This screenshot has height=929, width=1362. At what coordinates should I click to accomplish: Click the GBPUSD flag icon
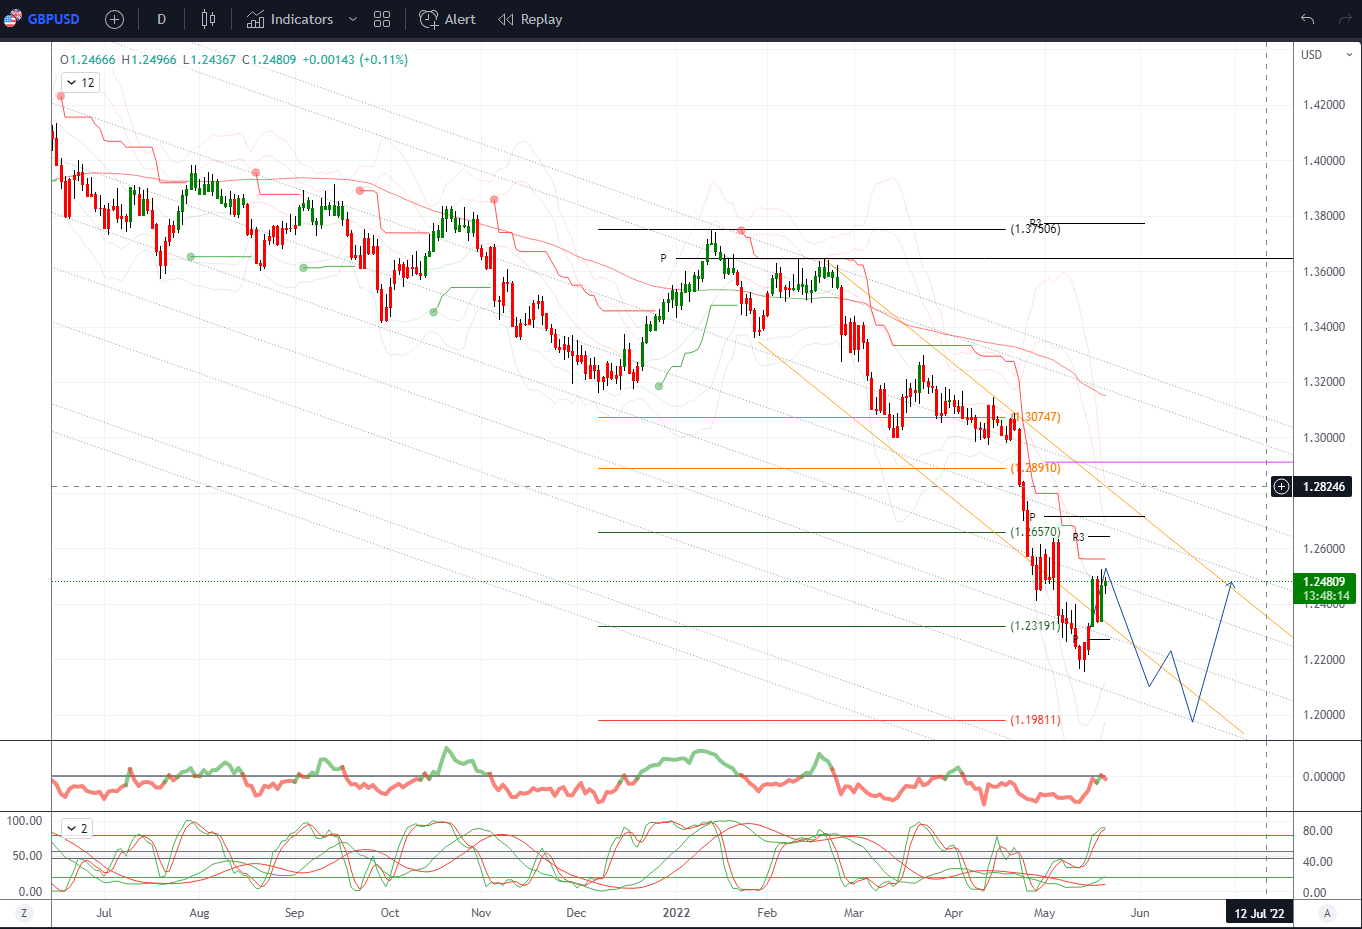13,19
